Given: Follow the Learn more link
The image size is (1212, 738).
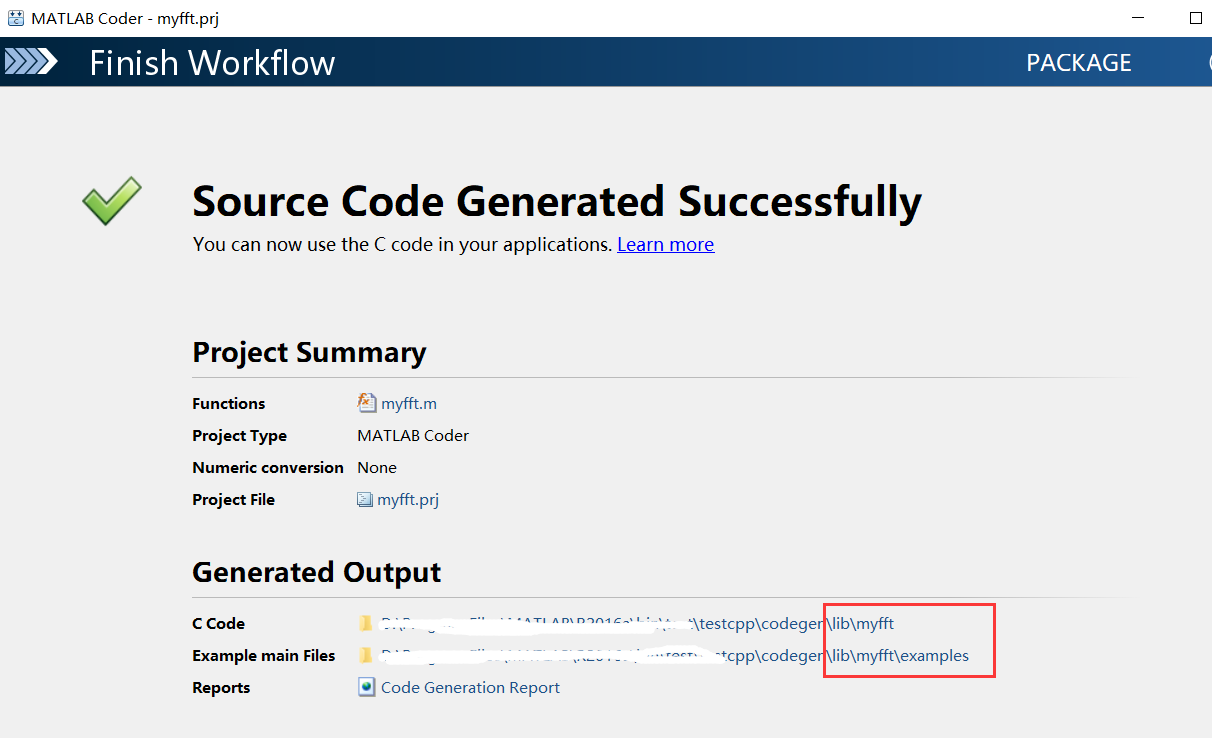Looking at the screenshot, I should coord(665,244).
